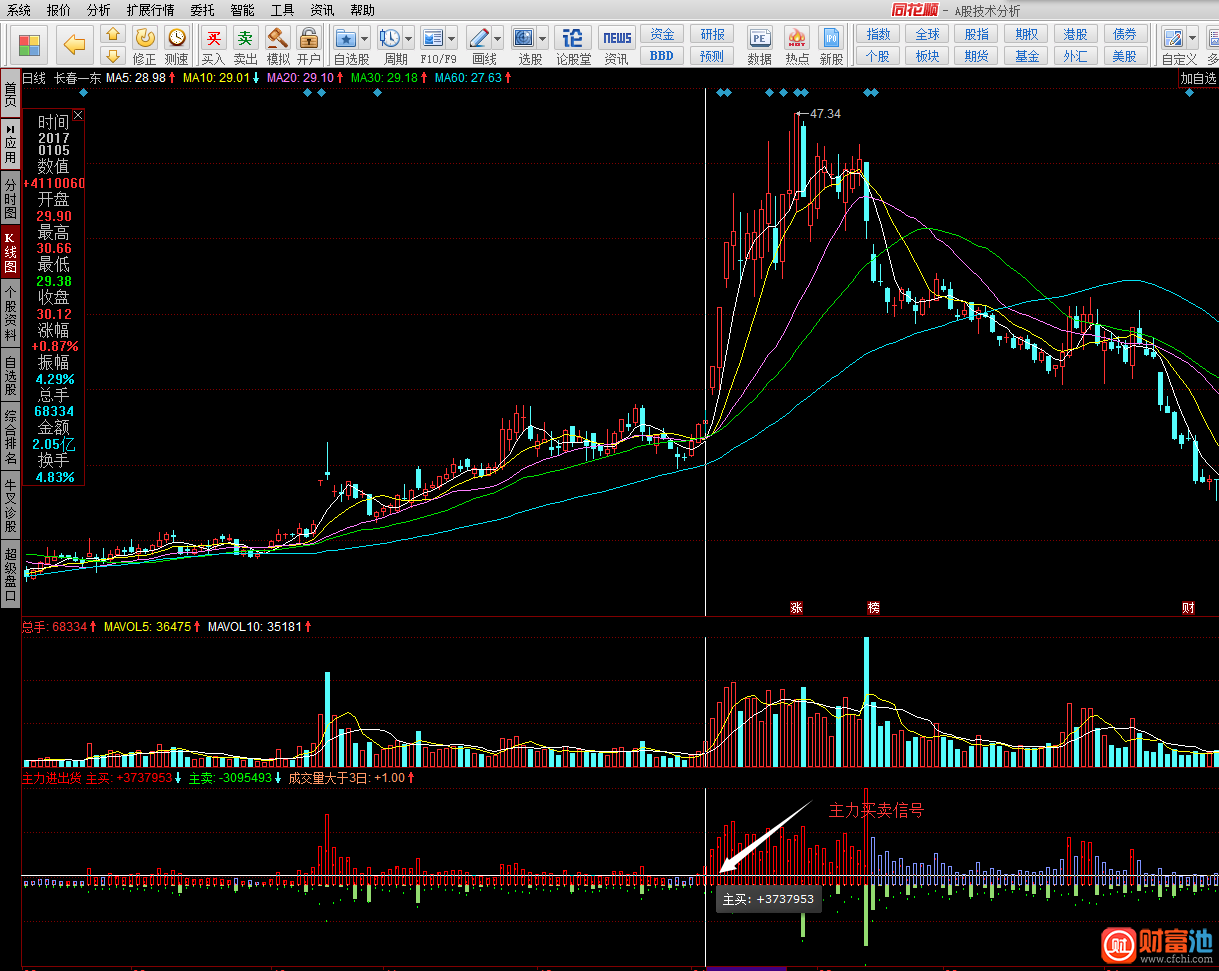
Task: Click the 加自选 button
Action: tap(1198, 78)
